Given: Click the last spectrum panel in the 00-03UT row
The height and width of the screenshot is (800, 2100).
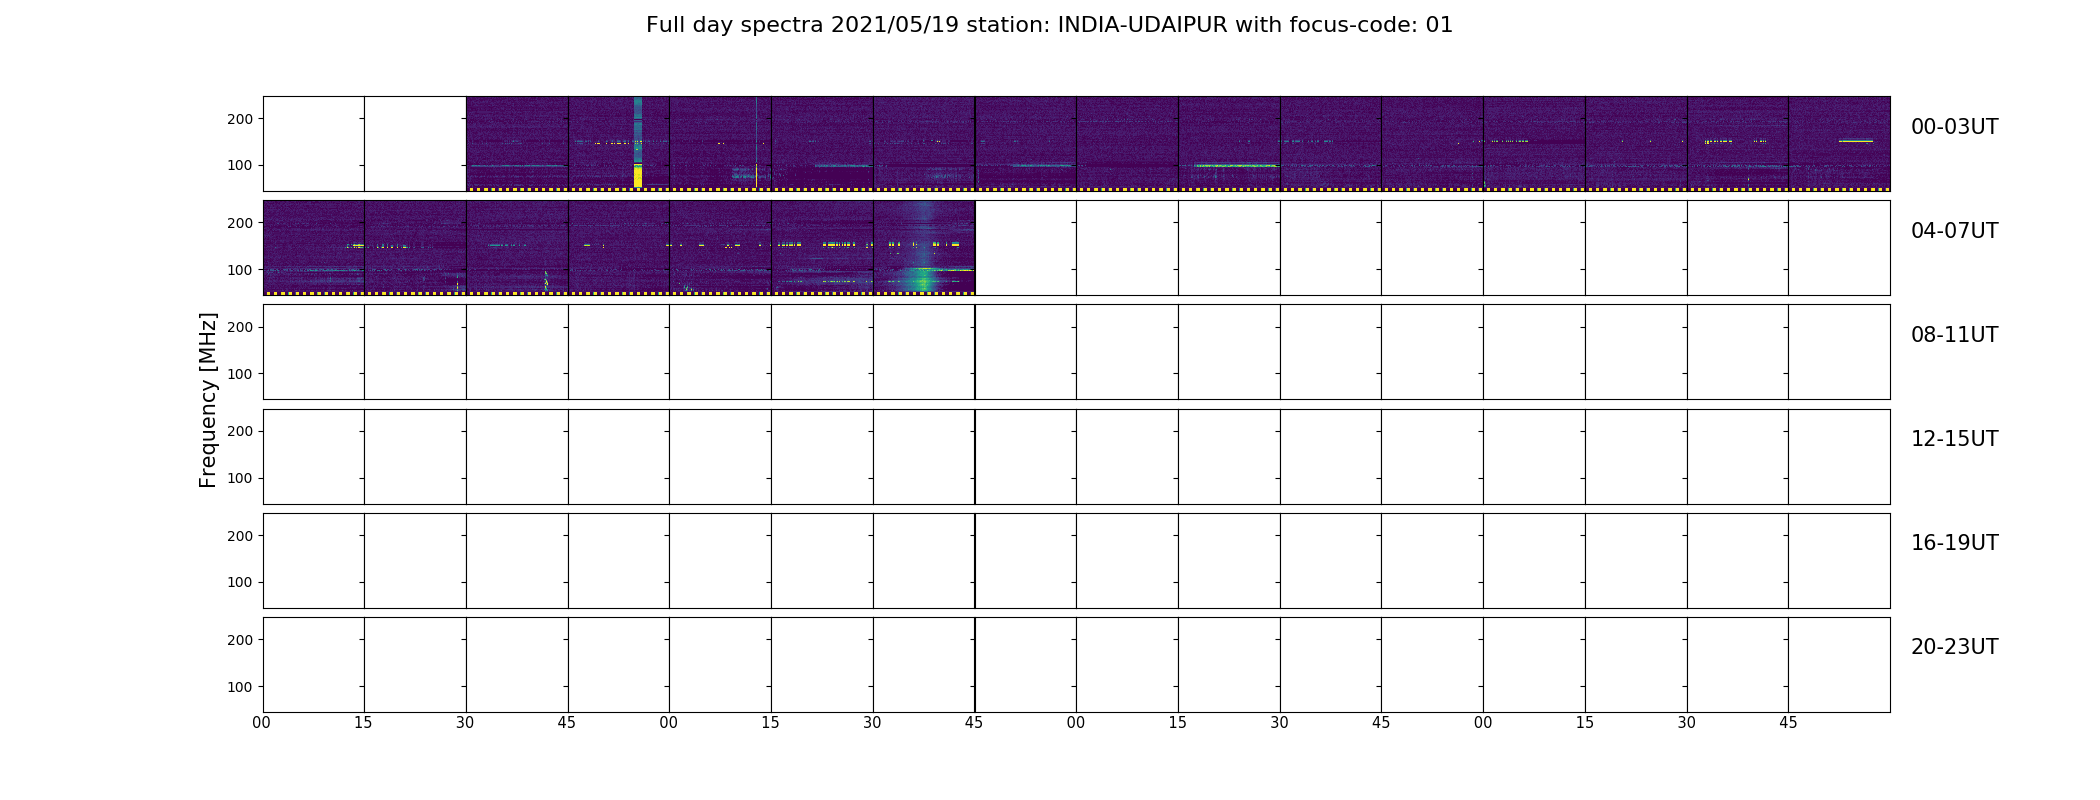Looking at the screenshot, I should 1839,144.
